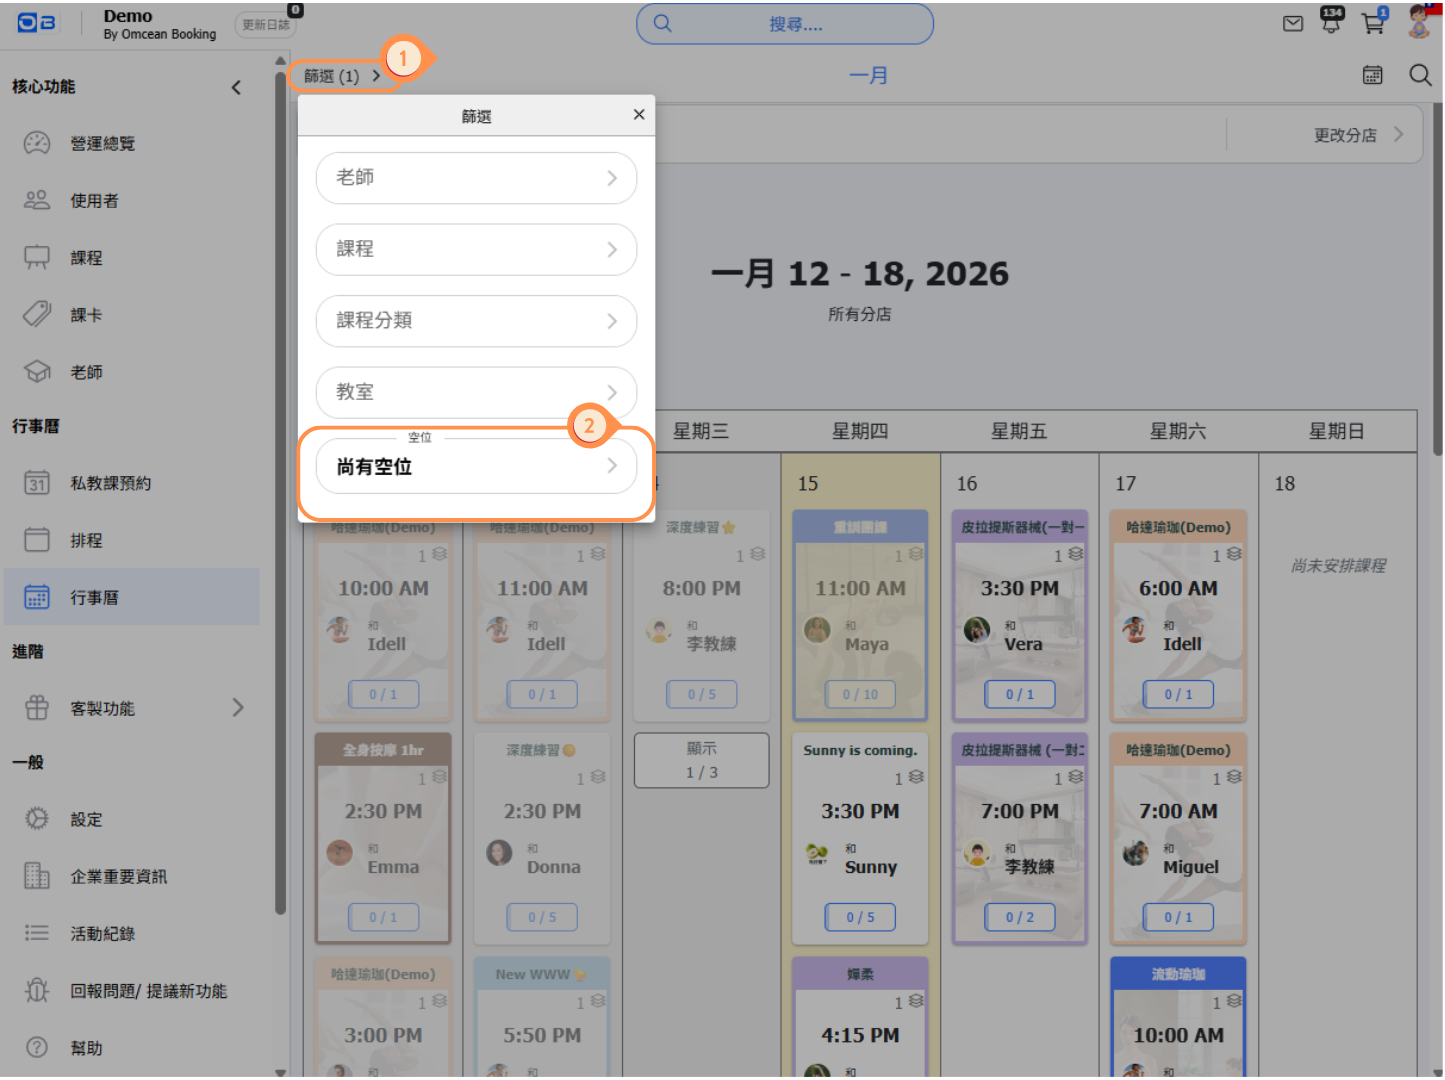Open the shopping cart icon
Viewport: 1445px width, 1080px height.
click(1373, 24)
